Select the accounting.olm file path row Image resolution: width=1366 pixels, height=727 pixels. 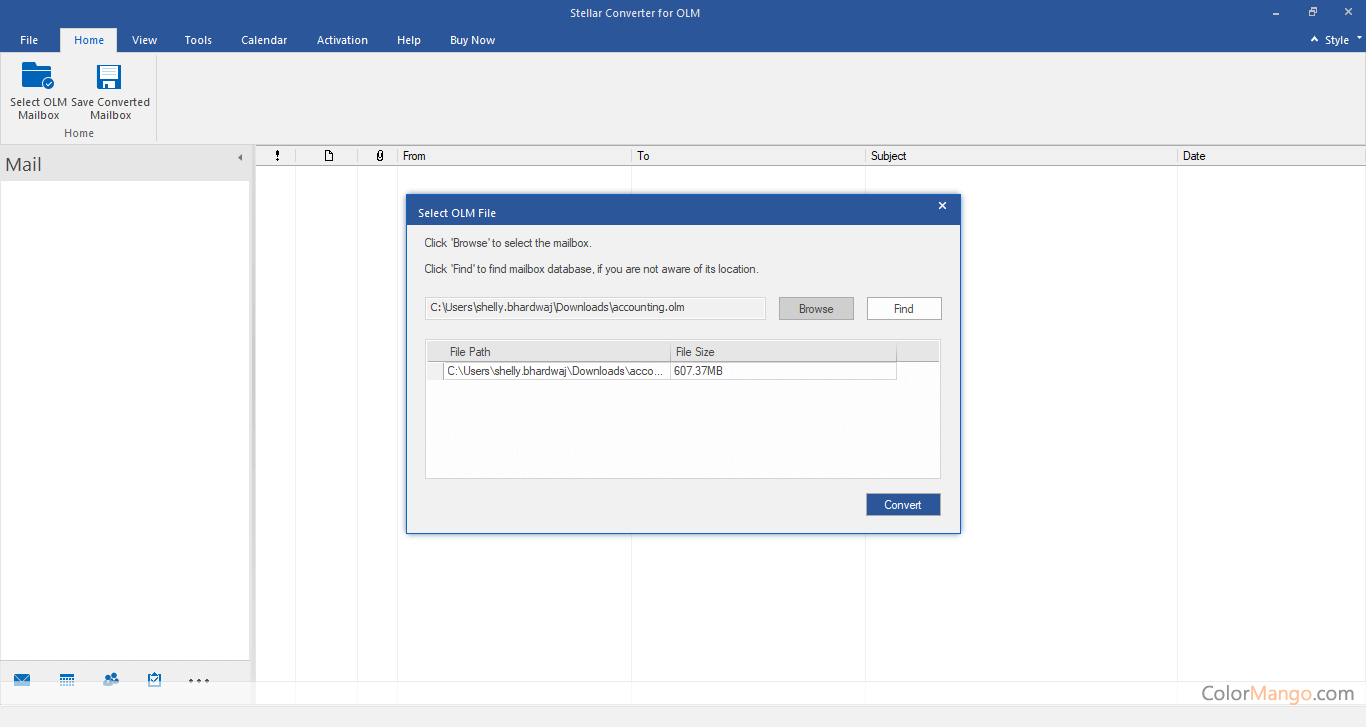tap(556, 371)
